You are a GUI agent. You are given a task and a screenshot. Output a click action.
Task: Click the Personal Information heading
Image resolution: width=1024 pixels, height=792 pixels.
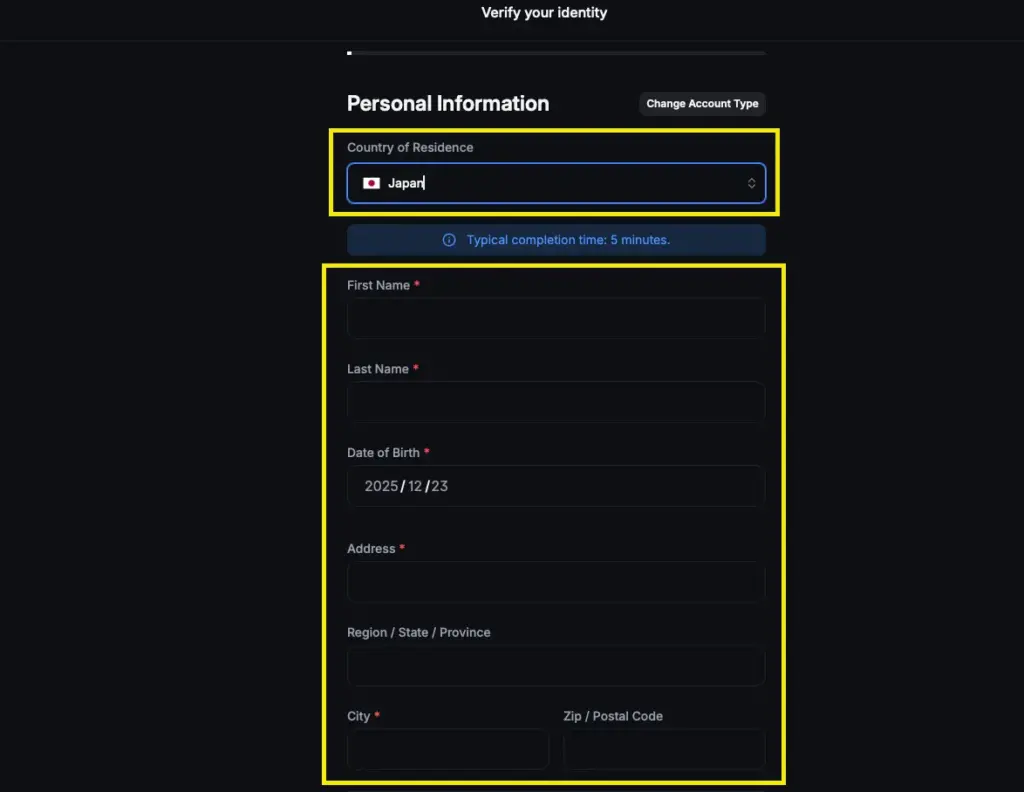(448, 104)
